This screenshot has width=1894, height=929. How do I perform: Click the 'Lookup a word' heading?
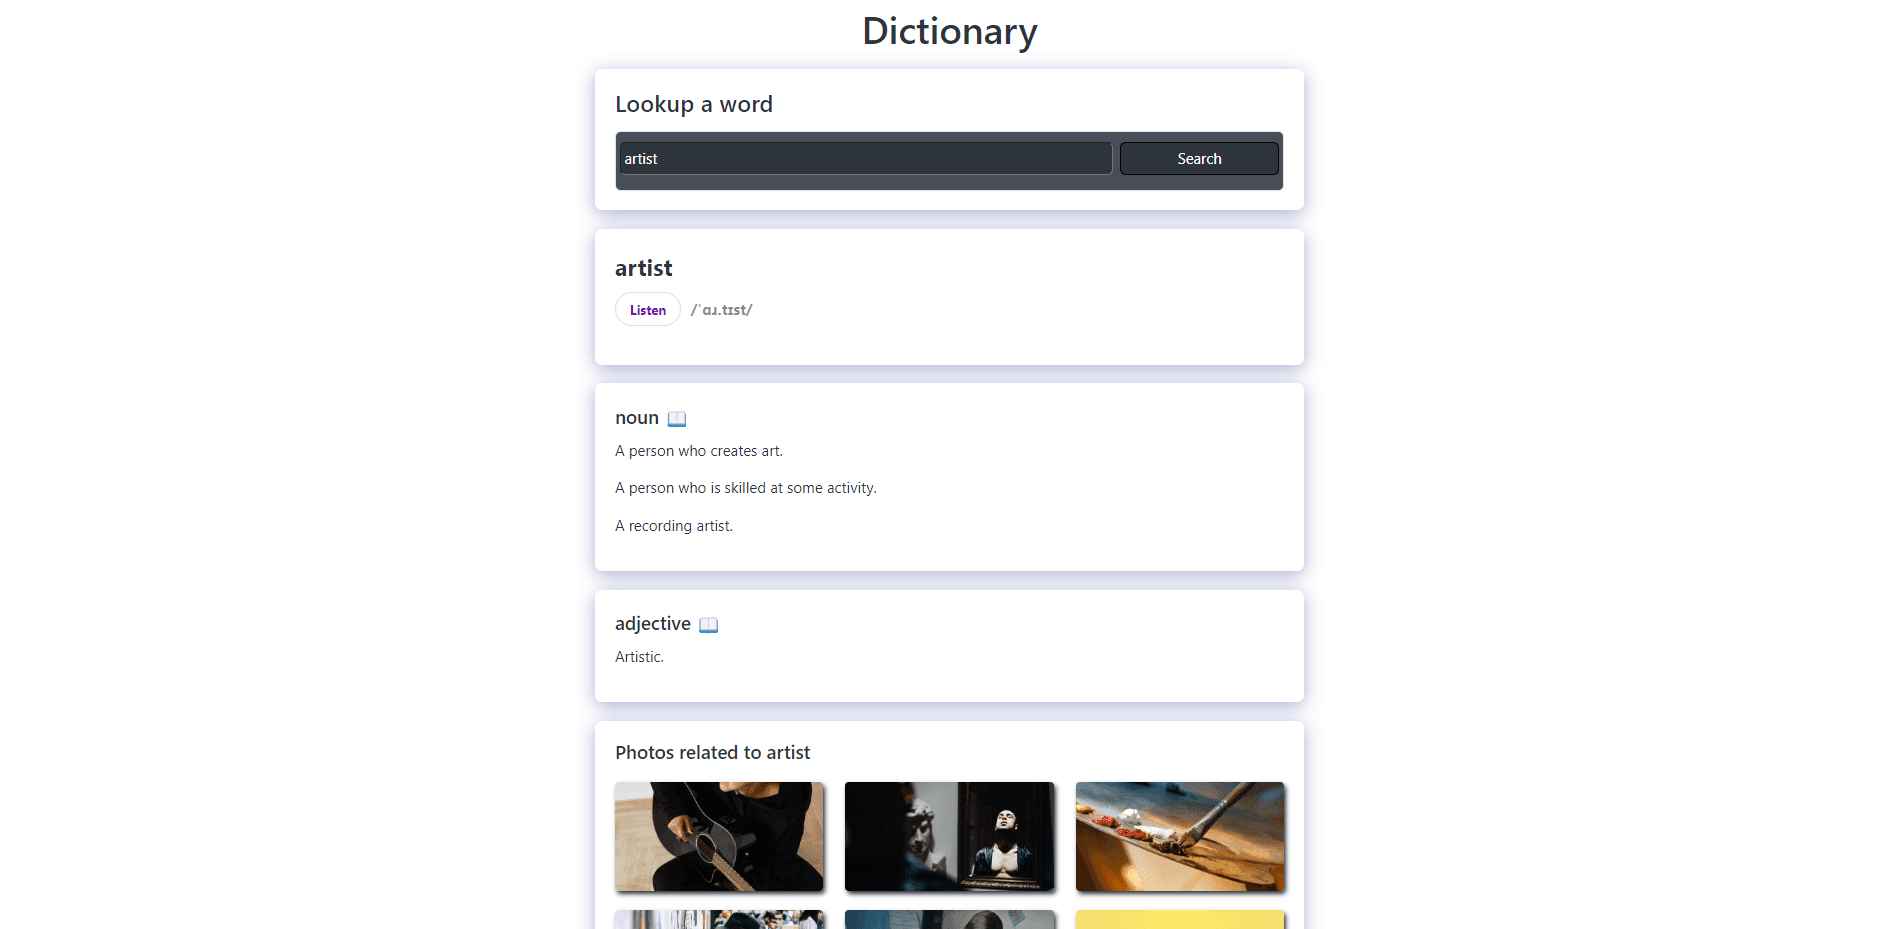(x=694, y=104)
